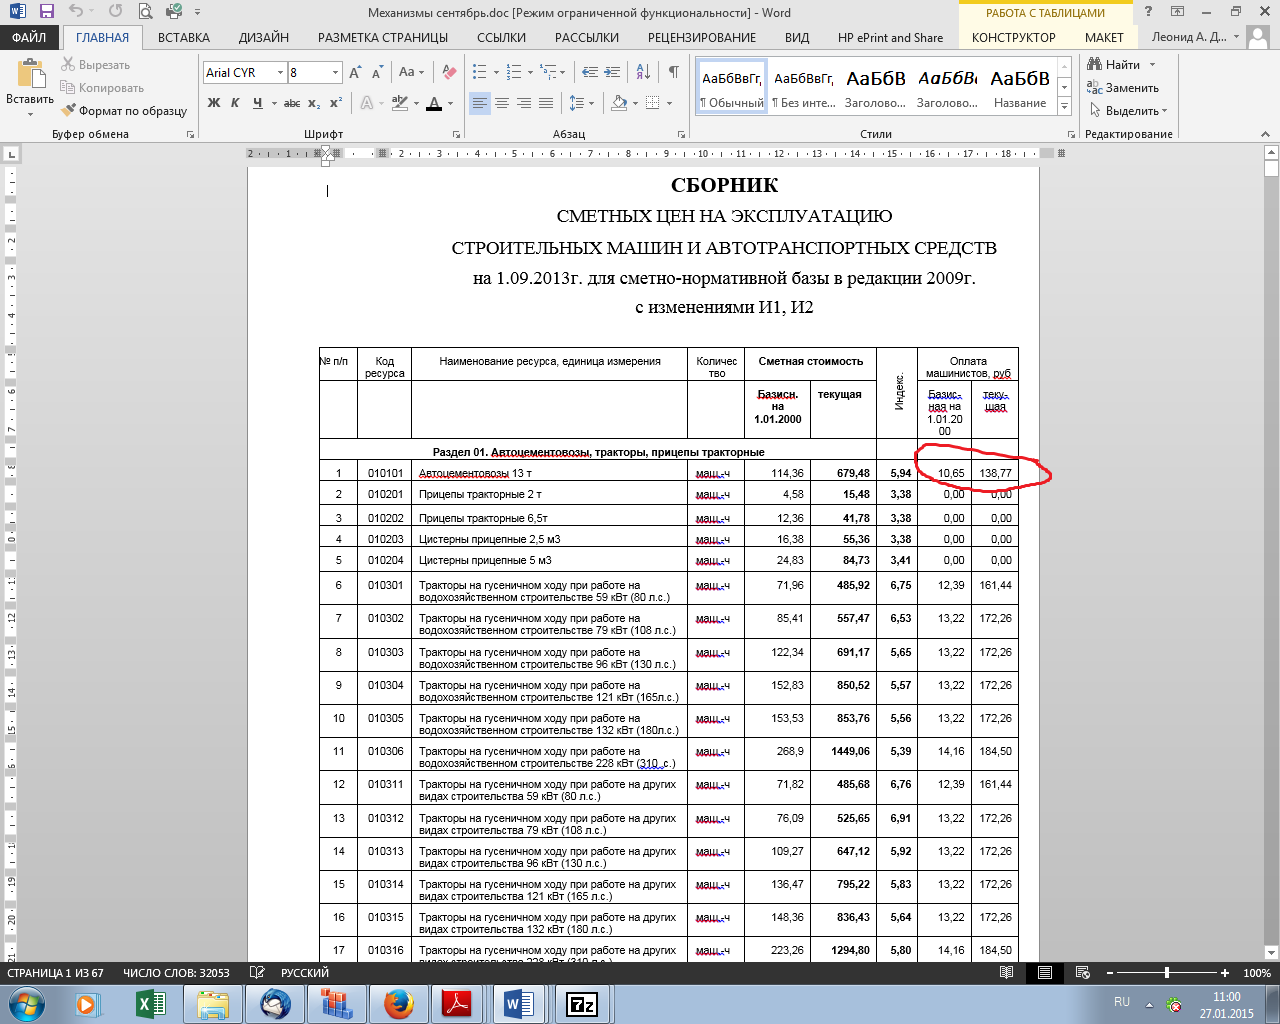Toggle paragraph marks display (¶)
Screen dimensions: 1280x1024
click(673, 72)
